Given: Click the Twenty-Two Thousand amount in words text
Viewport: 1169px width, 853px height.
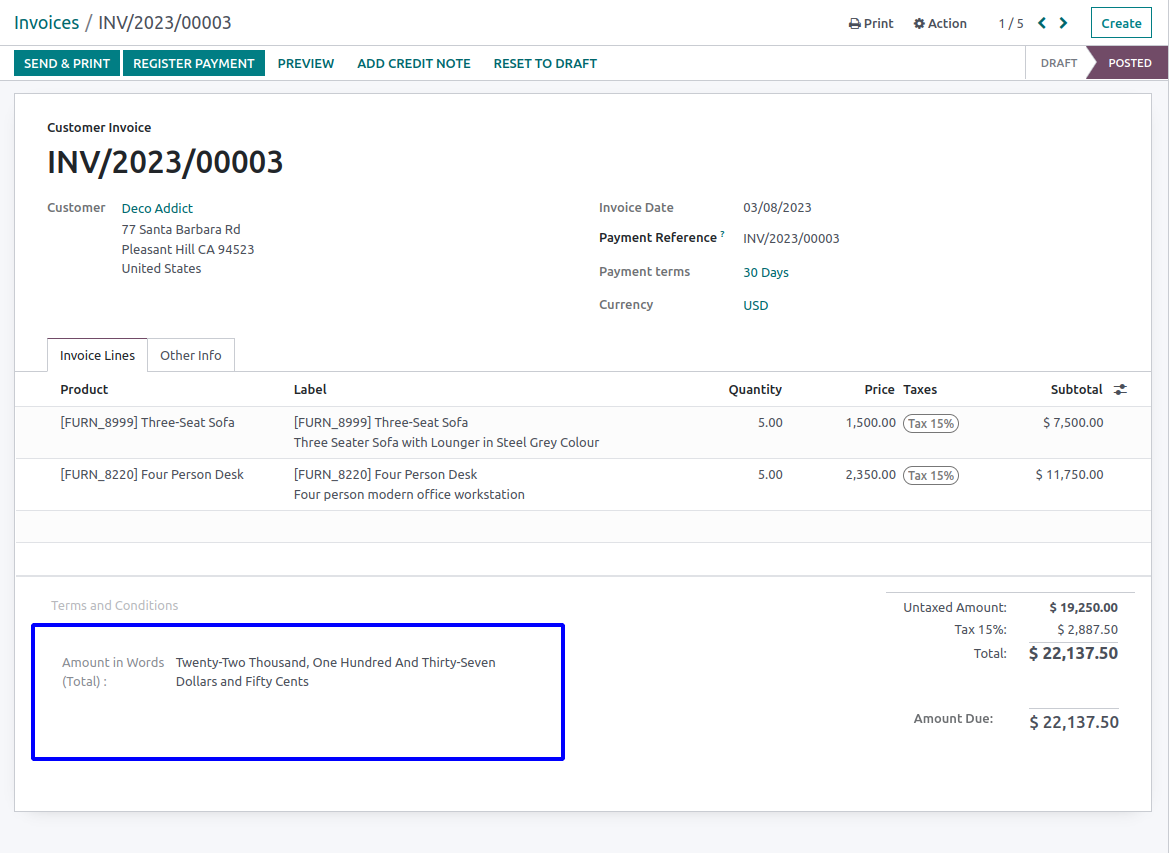Looking at the screenshot, I should click(335, 672).
